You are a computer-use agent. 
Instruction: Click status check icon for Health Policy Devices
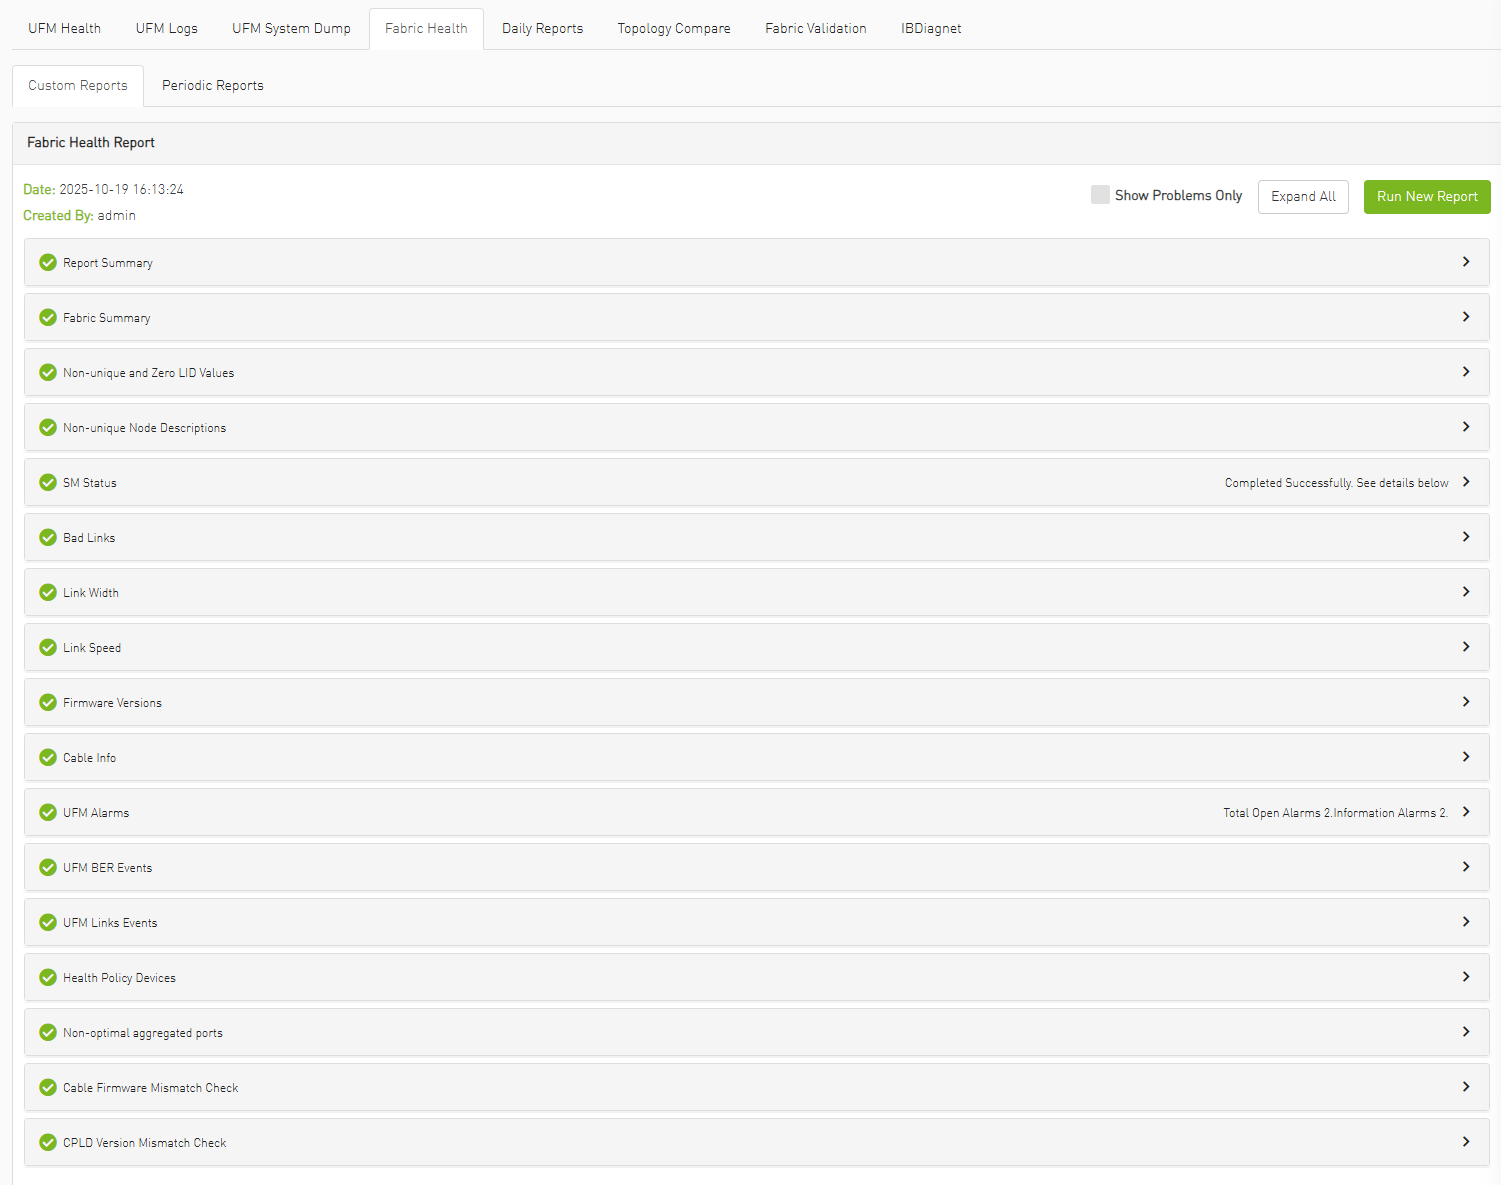48,977
